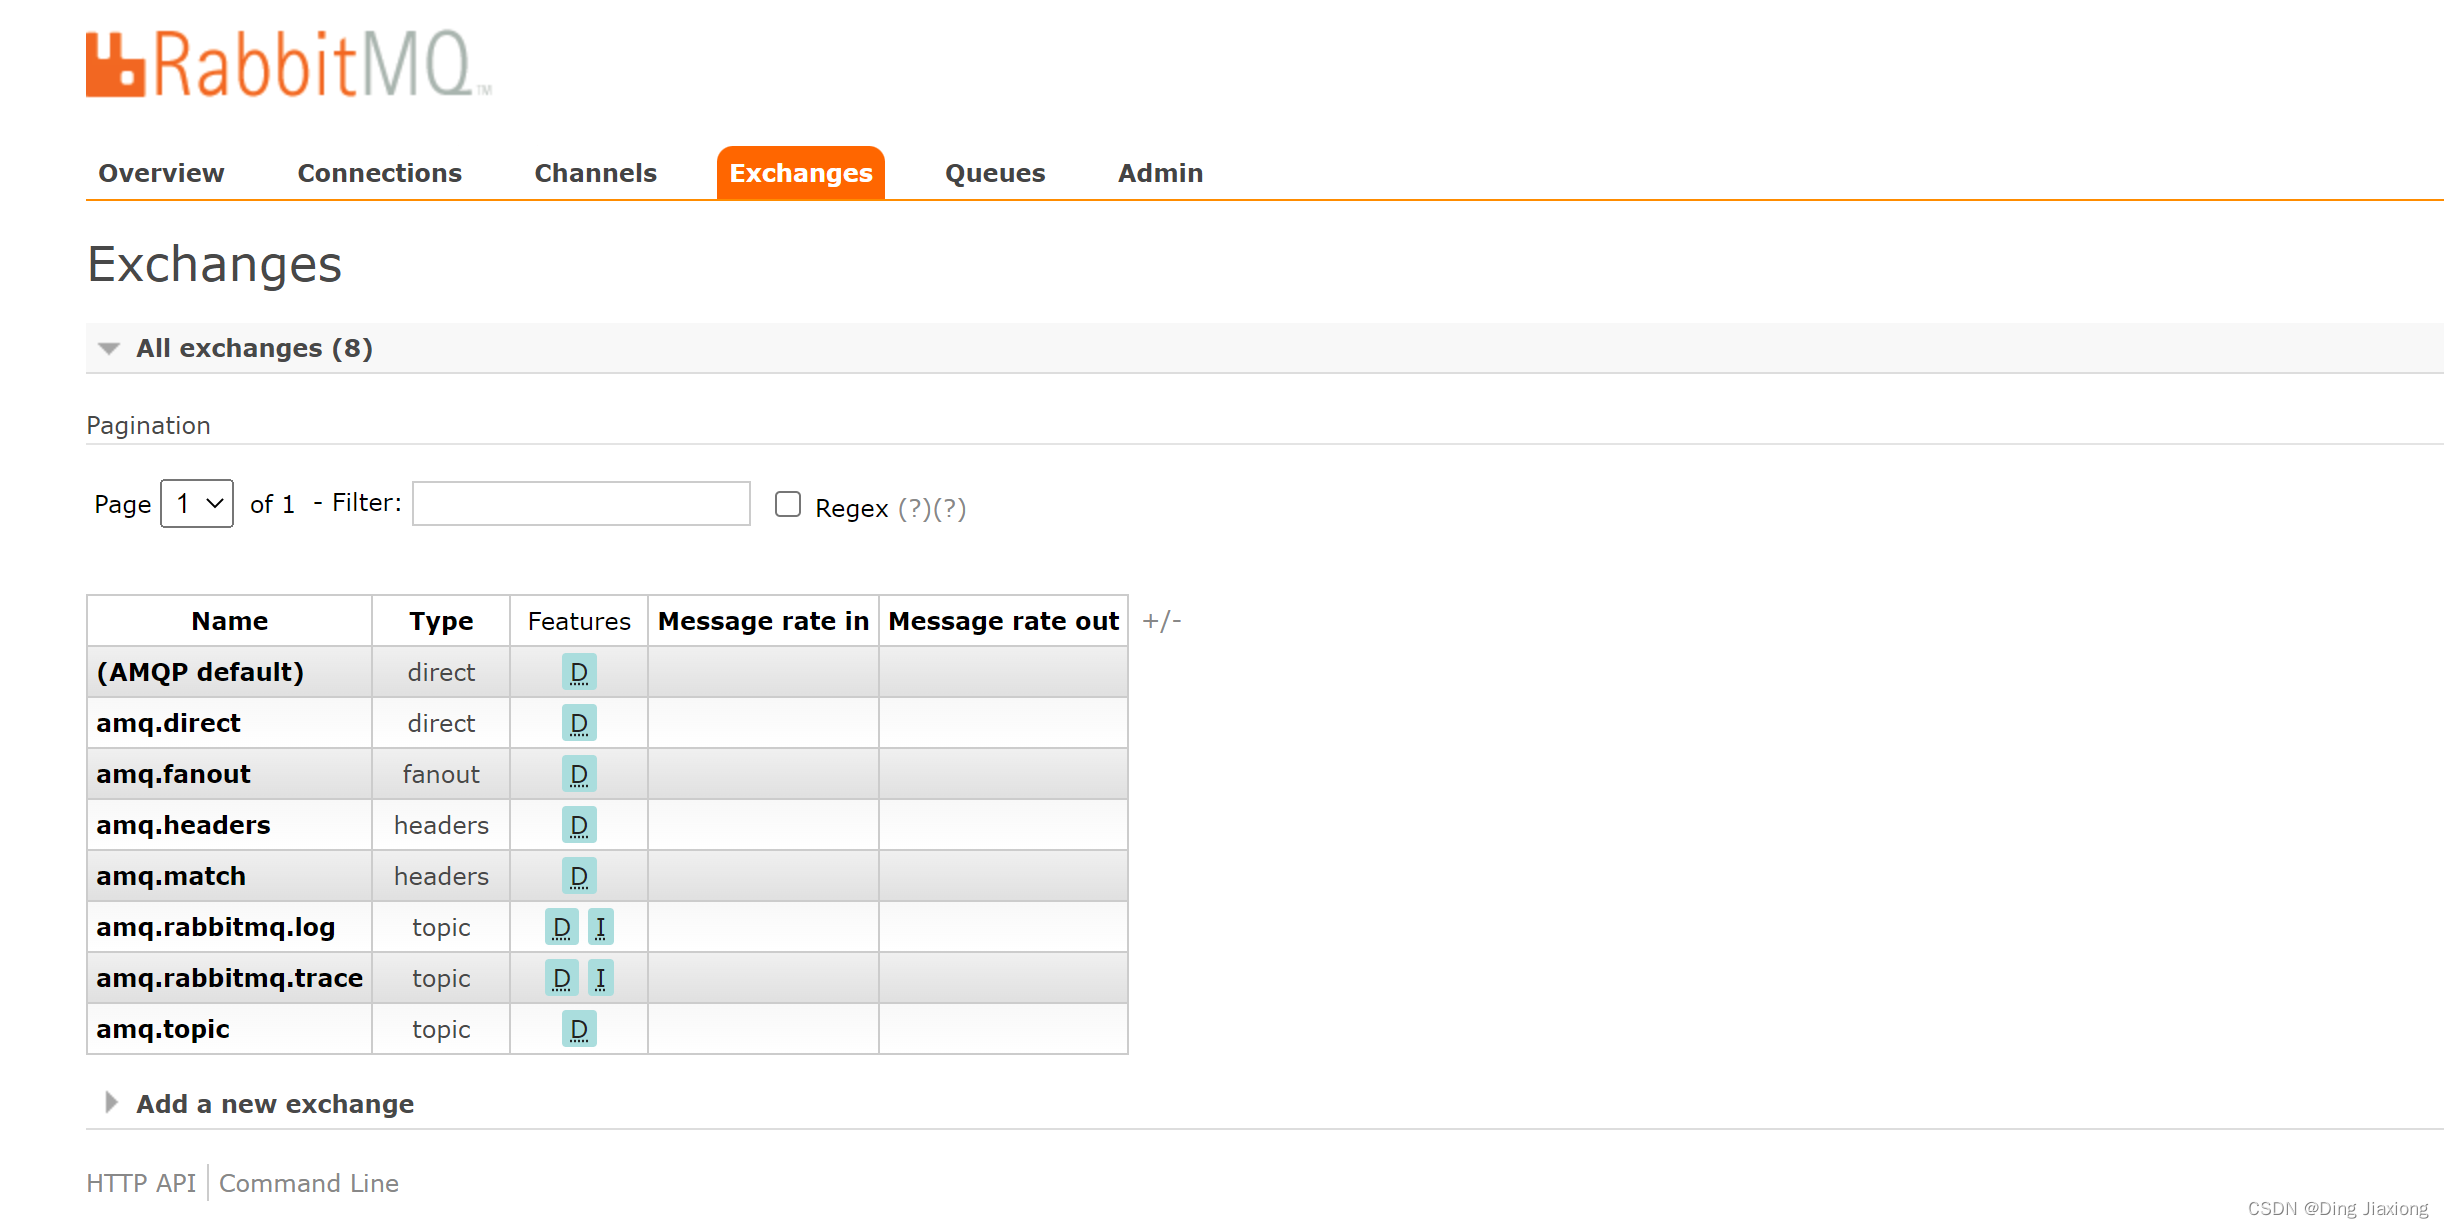Select the Exchanges tab
This screenshot has width=2444, height=1228.
(801, 173)
